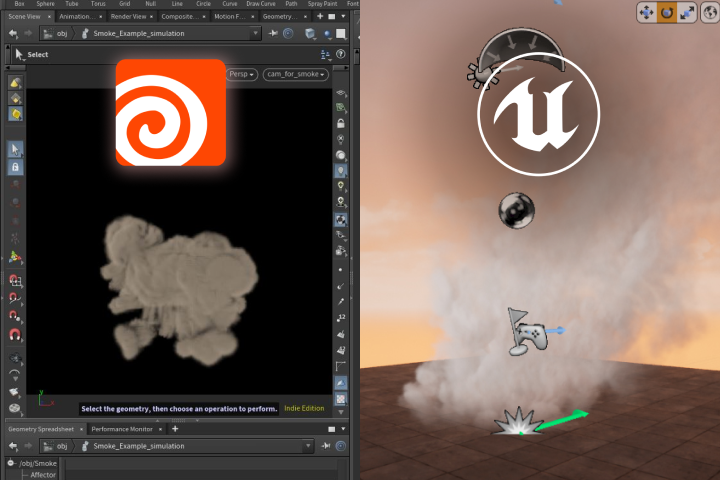The height and width of the screenshot is (480, 720).
Task: Click the Sphere shelf tool
Action: tap(45, 4)
